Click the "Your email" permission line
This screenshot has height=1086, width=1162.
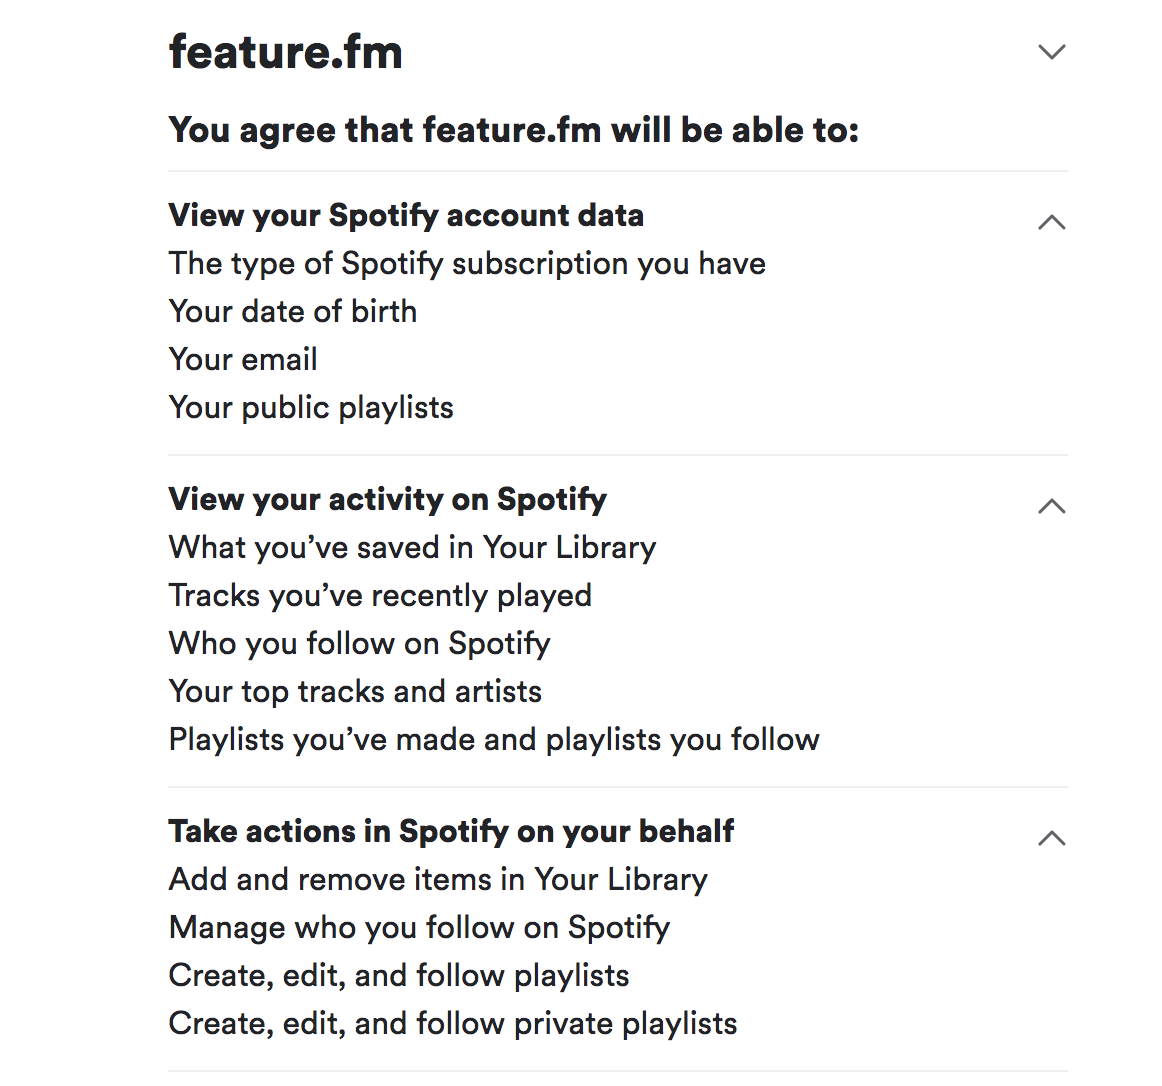[x=243, y=359]
